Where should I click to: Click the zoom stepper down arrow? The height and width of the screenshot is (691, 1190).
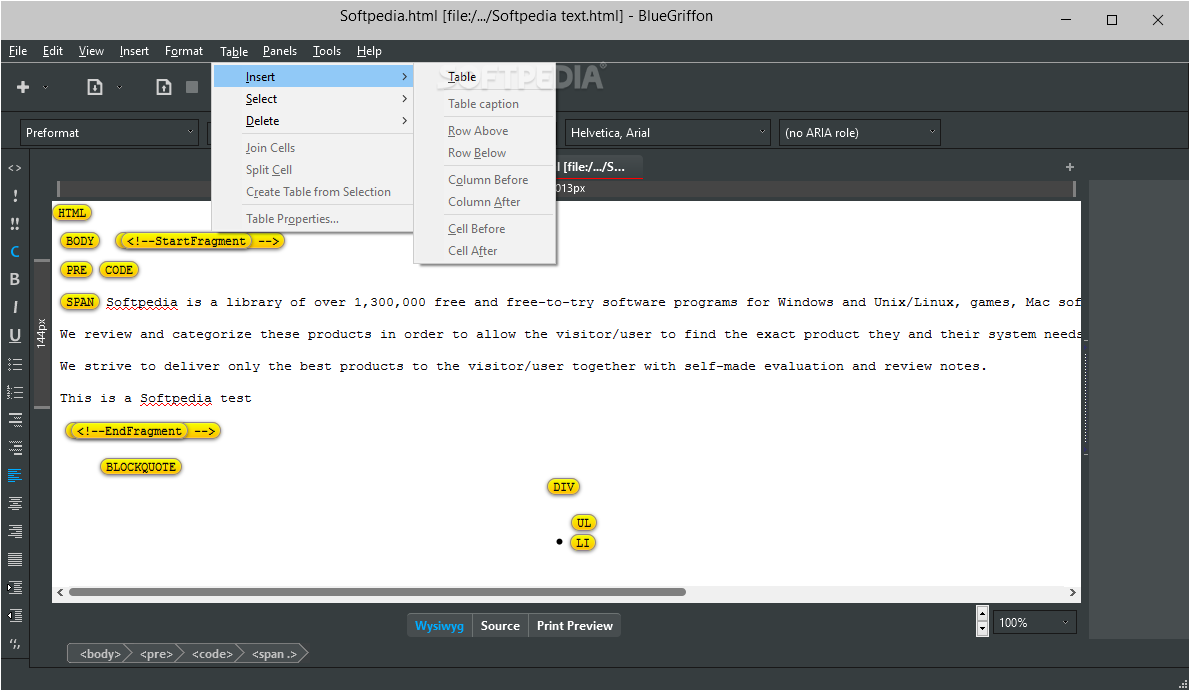(982, 629)
